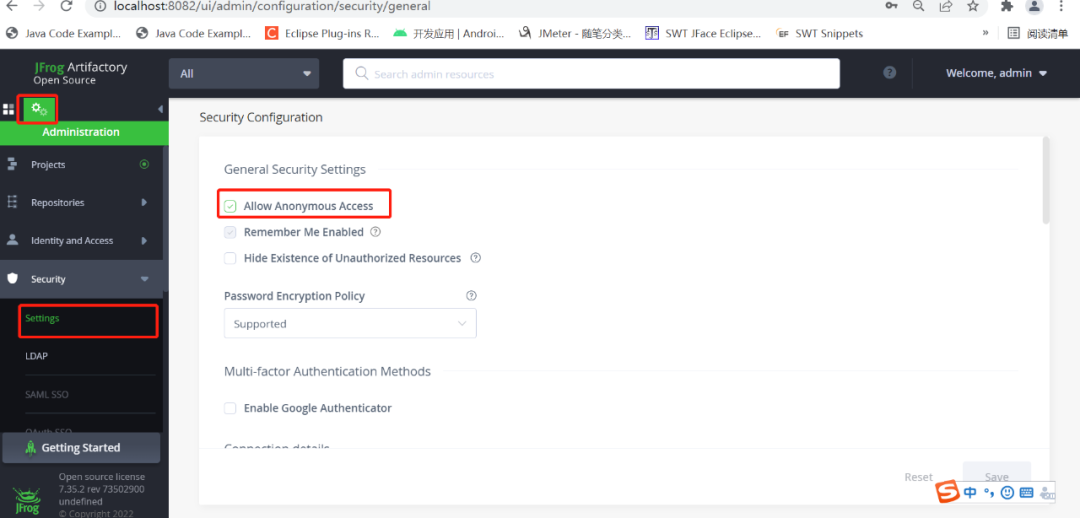Open the Application grid module icon
This screenshot has width=1080, height=518.
click(9, 110)
